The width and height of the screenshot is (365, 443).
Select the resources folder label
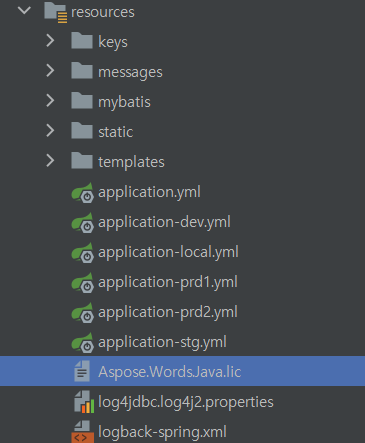pos(103,12)
